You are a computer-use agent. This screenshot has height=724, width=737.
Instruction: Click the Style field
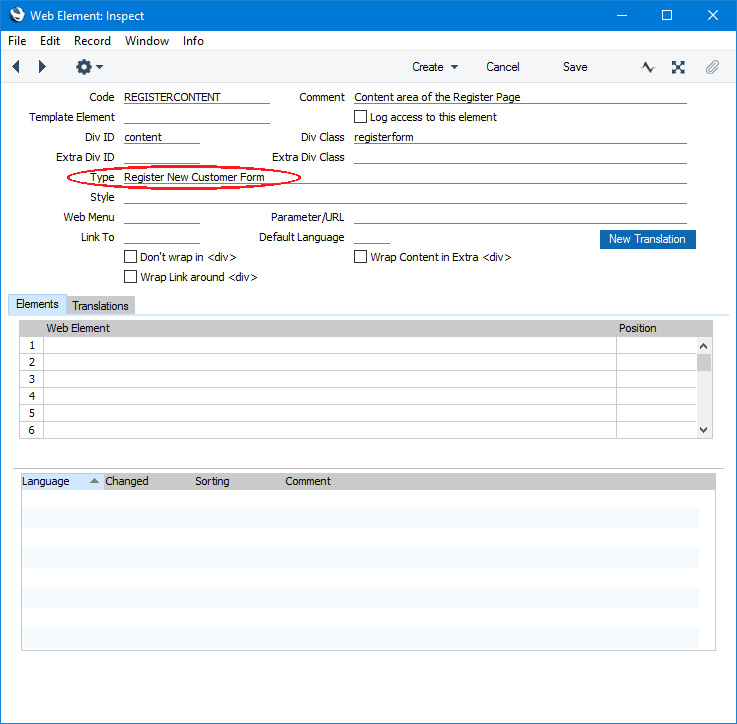(x=405, y=197)
